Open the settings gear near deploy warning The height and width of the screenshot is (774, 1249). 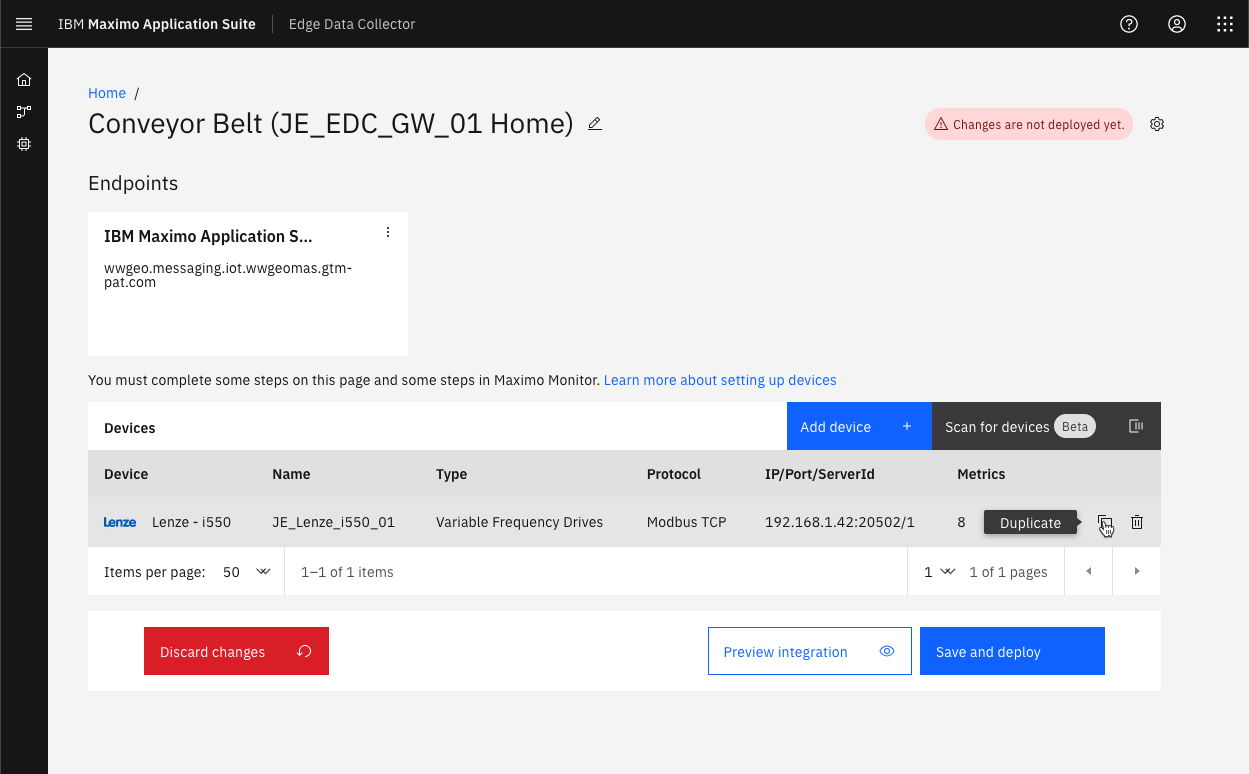pyautogui.click(x=1157, y=124)
